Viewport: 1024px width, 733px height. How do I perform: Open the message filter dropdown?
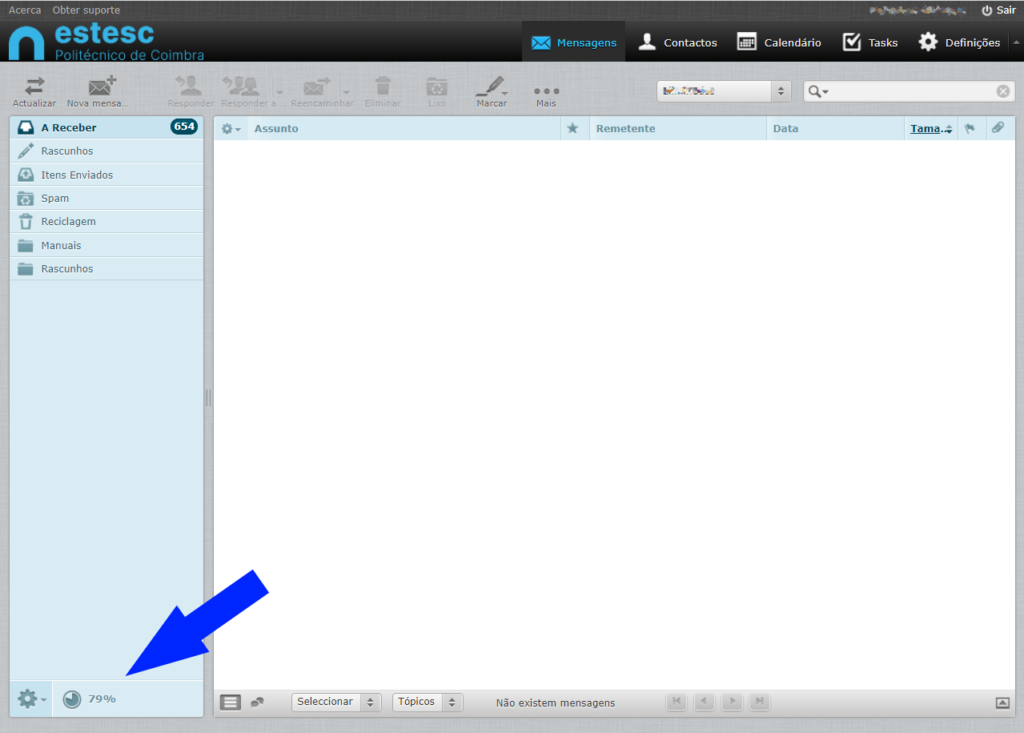click(724, 91)
